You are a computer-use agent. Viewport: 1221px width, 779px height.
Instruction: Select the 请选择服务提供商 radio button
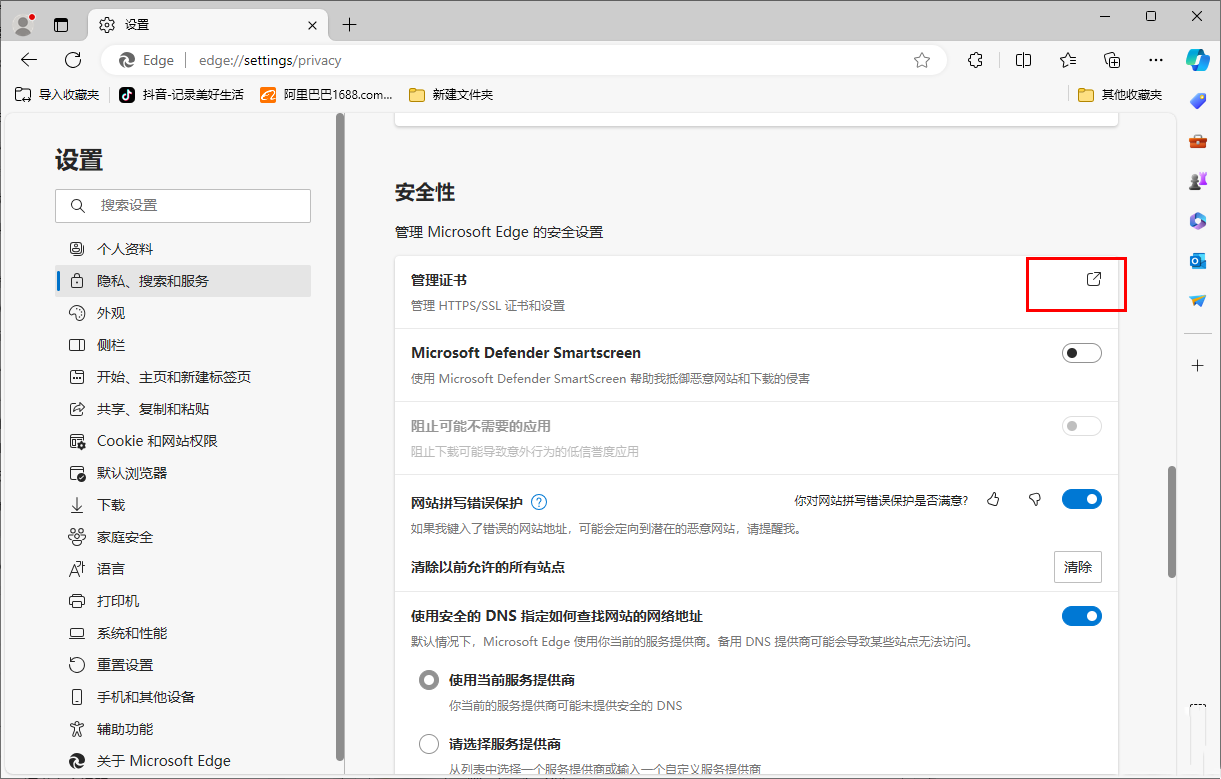click(x=429, y=744)
